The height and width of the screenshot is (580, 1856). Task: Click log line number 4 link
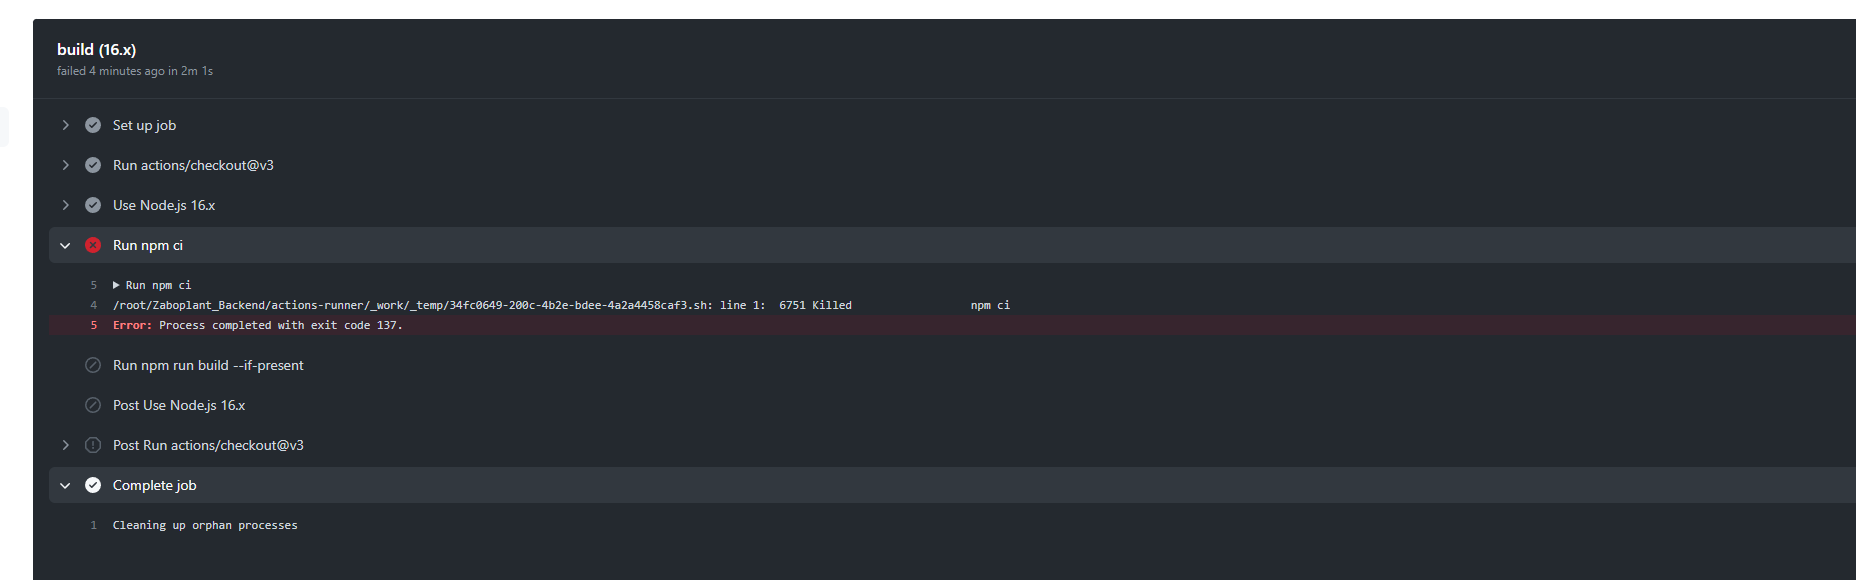[x=94, y=305]
